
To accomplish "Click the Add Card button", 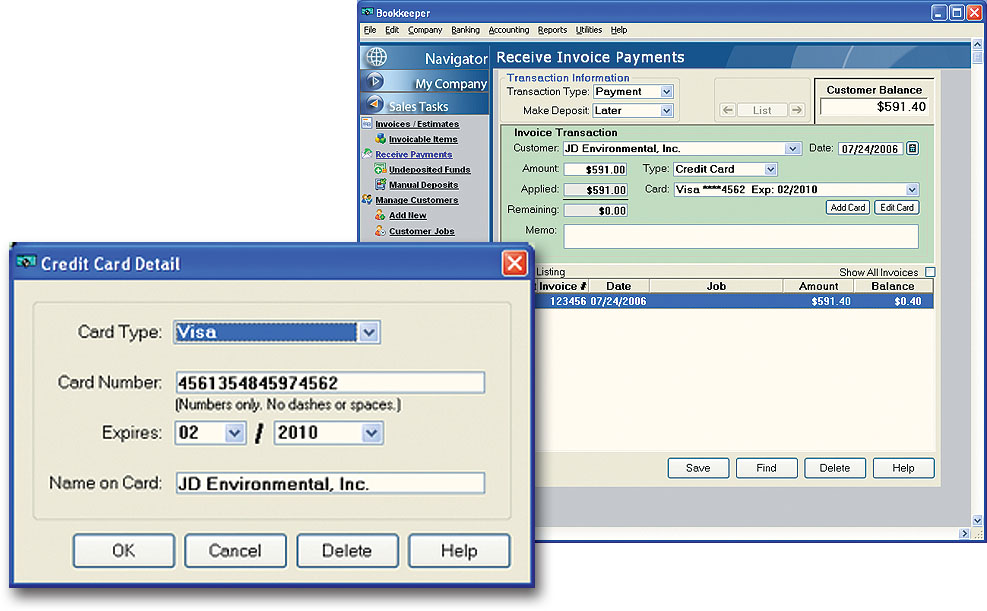I will (848, 208).
